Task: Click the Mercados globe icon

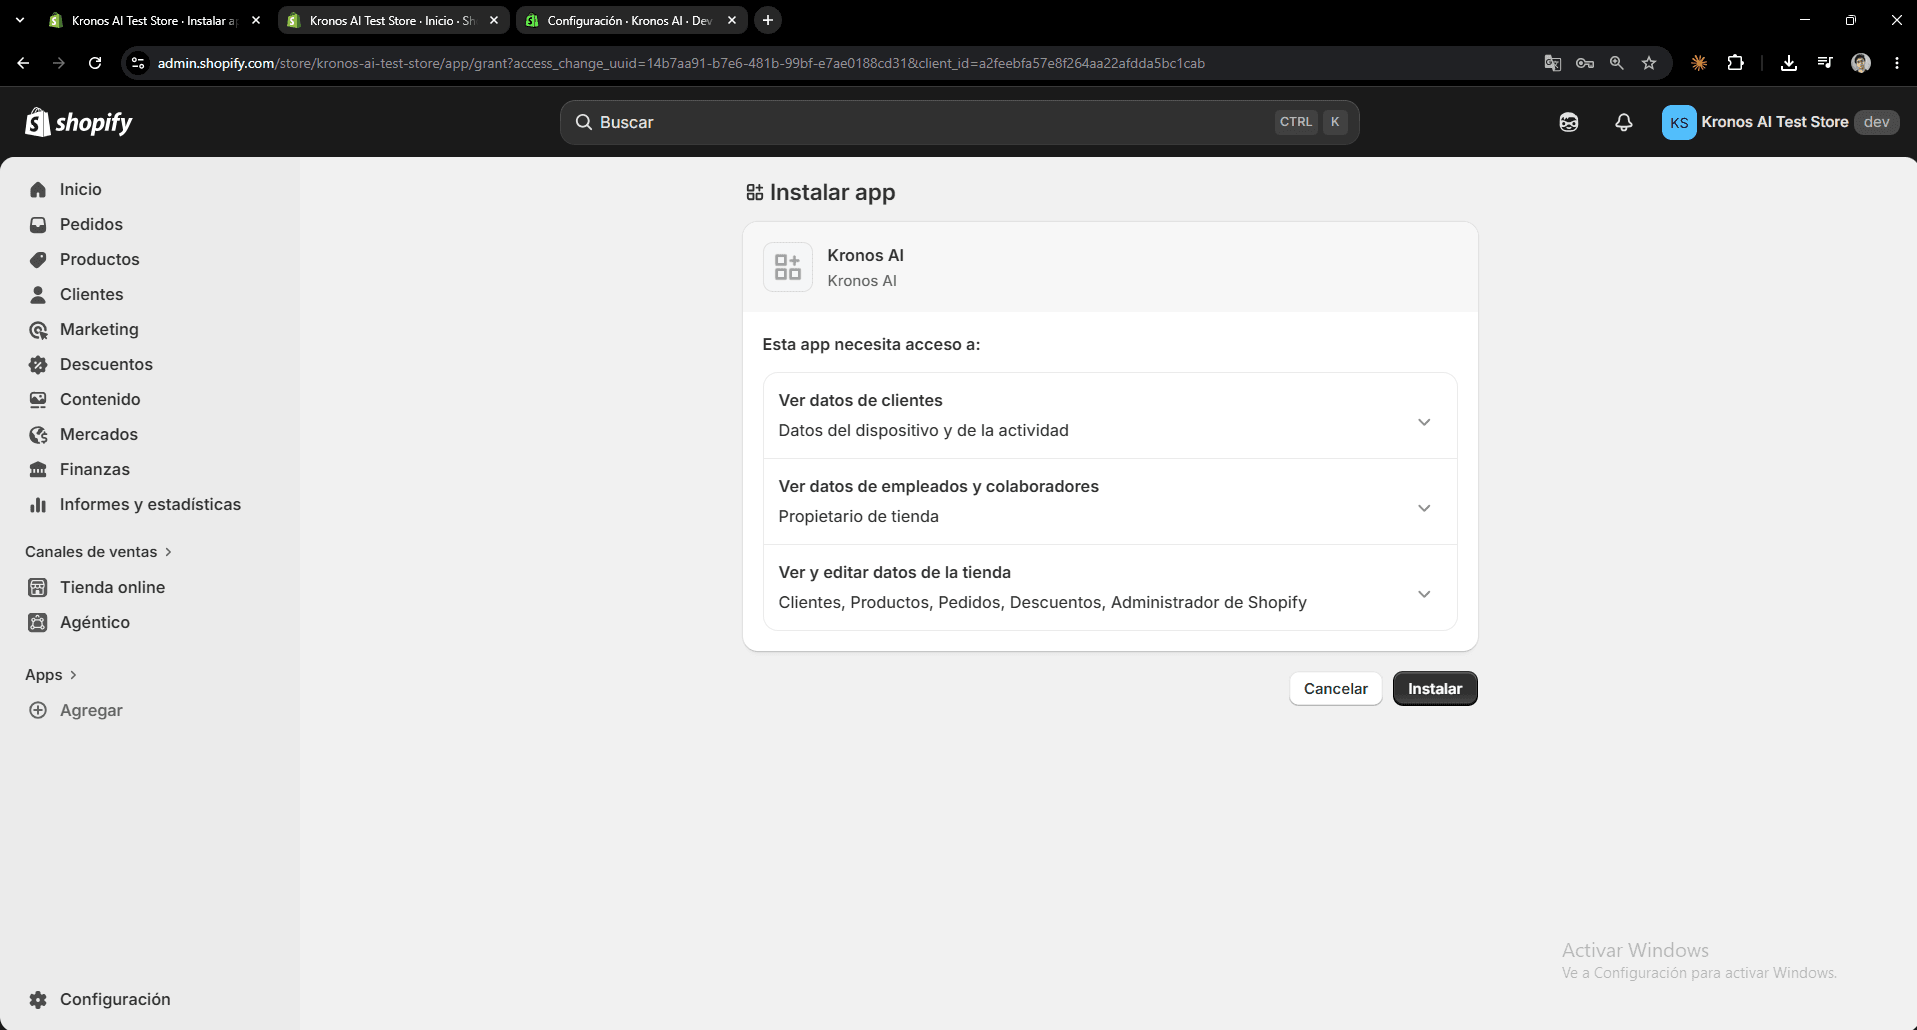Action: pos(38,435)
